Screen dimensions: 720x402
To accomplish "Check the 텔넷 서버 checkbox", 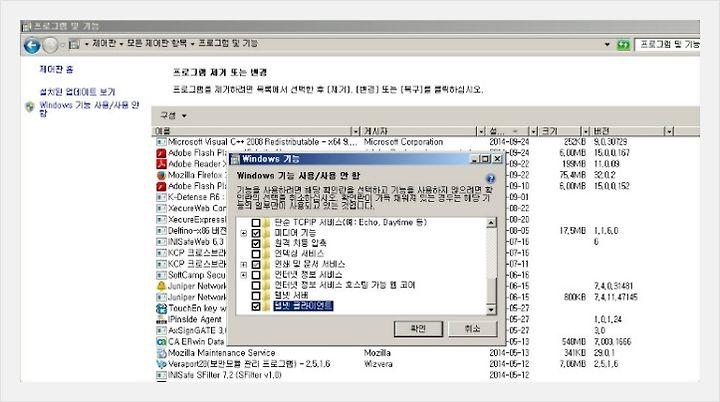I will click(256, 296).
